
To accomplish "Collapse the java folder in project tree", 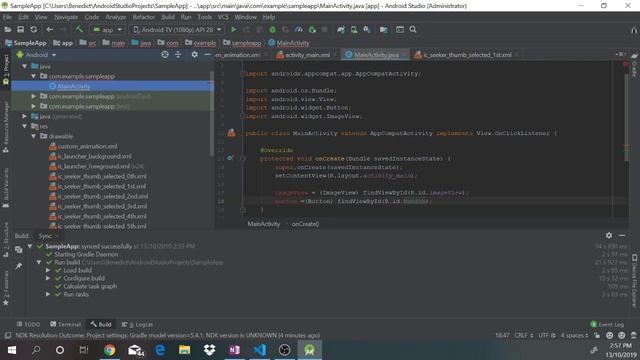I will (x=25, y=66).
